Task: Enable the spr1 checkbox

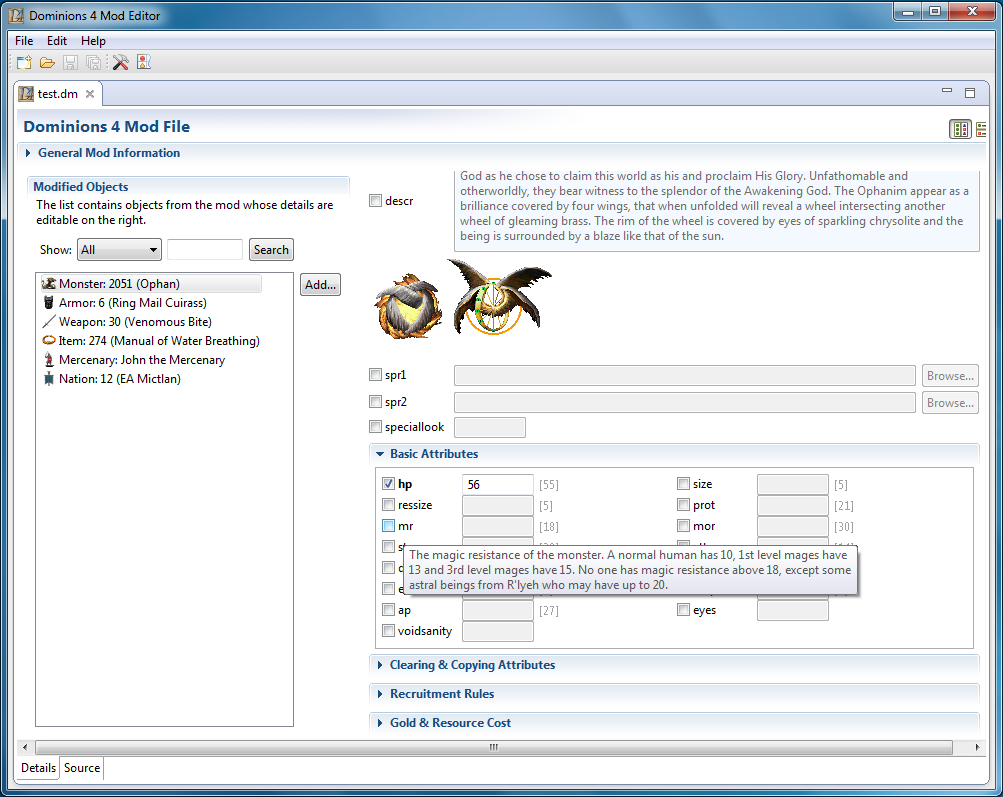Action: 375,375
